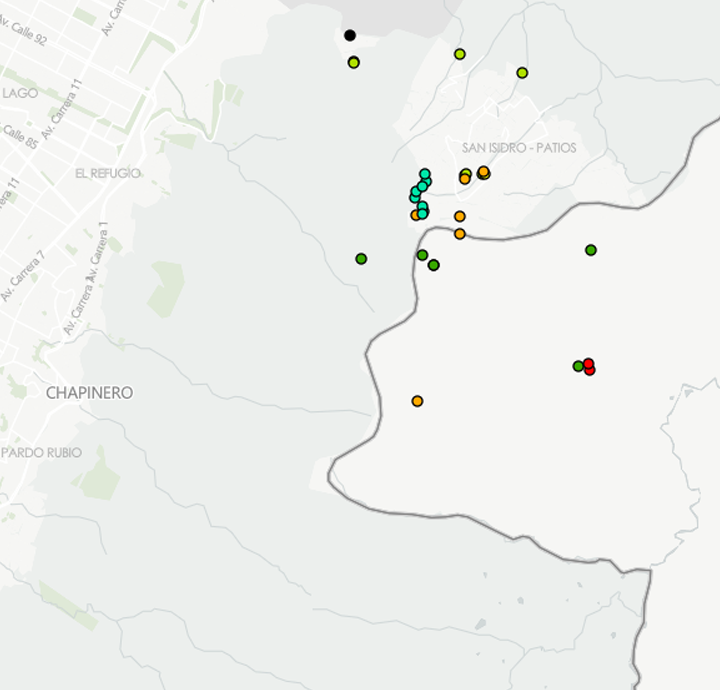720x690 pixels.
Task: Click the dark green marker beside the red markers
Action: (578, 367)
